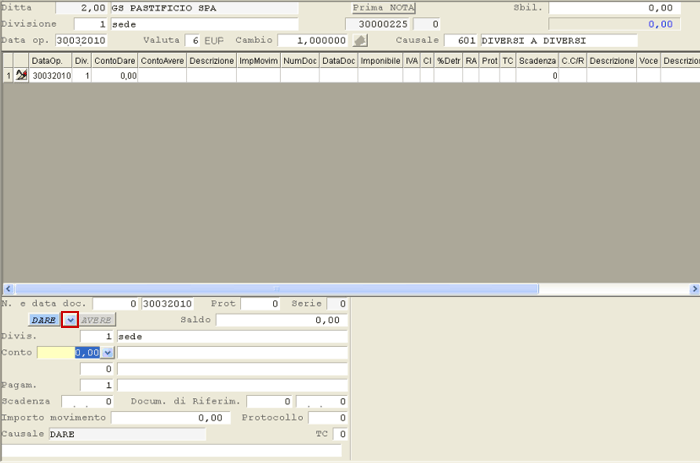The height and width of the screenshot is (463, 700).
Task: Click the Imponibile column header
Action: pyautogui.click(x=380, y=61)
